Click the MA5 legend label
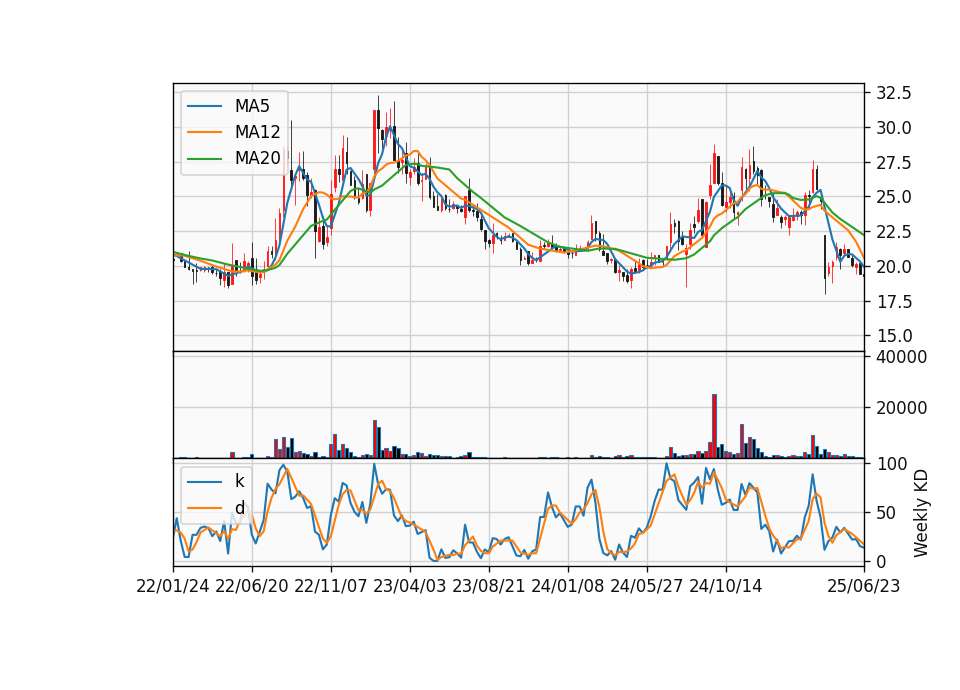 tap(252, 106)
